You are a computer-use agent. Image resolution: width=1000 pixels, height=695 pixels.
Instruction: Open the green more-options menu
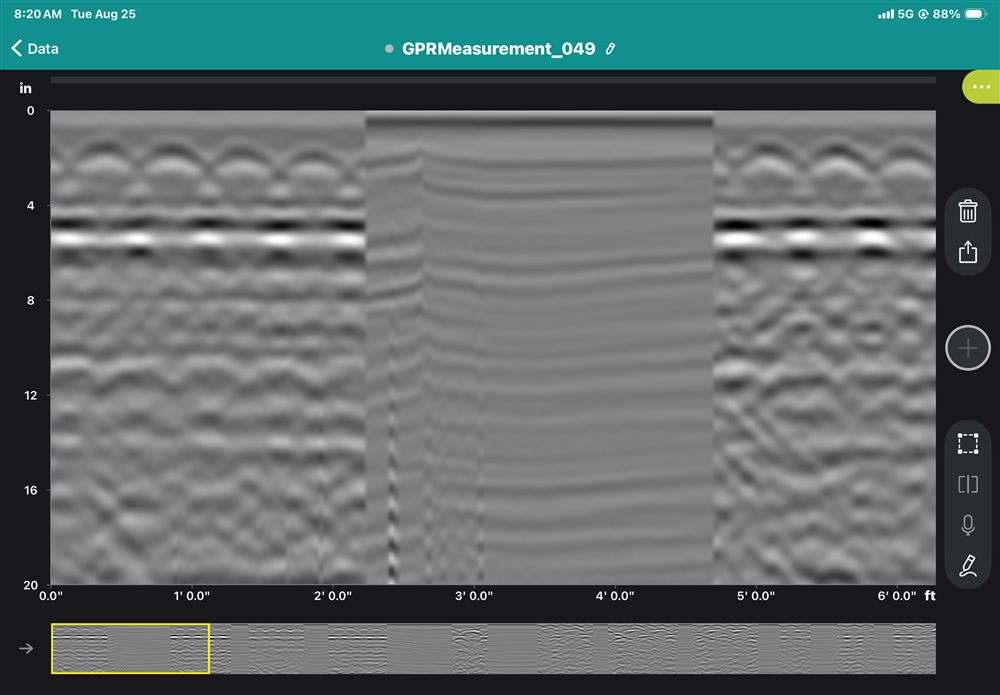[981, 87]
